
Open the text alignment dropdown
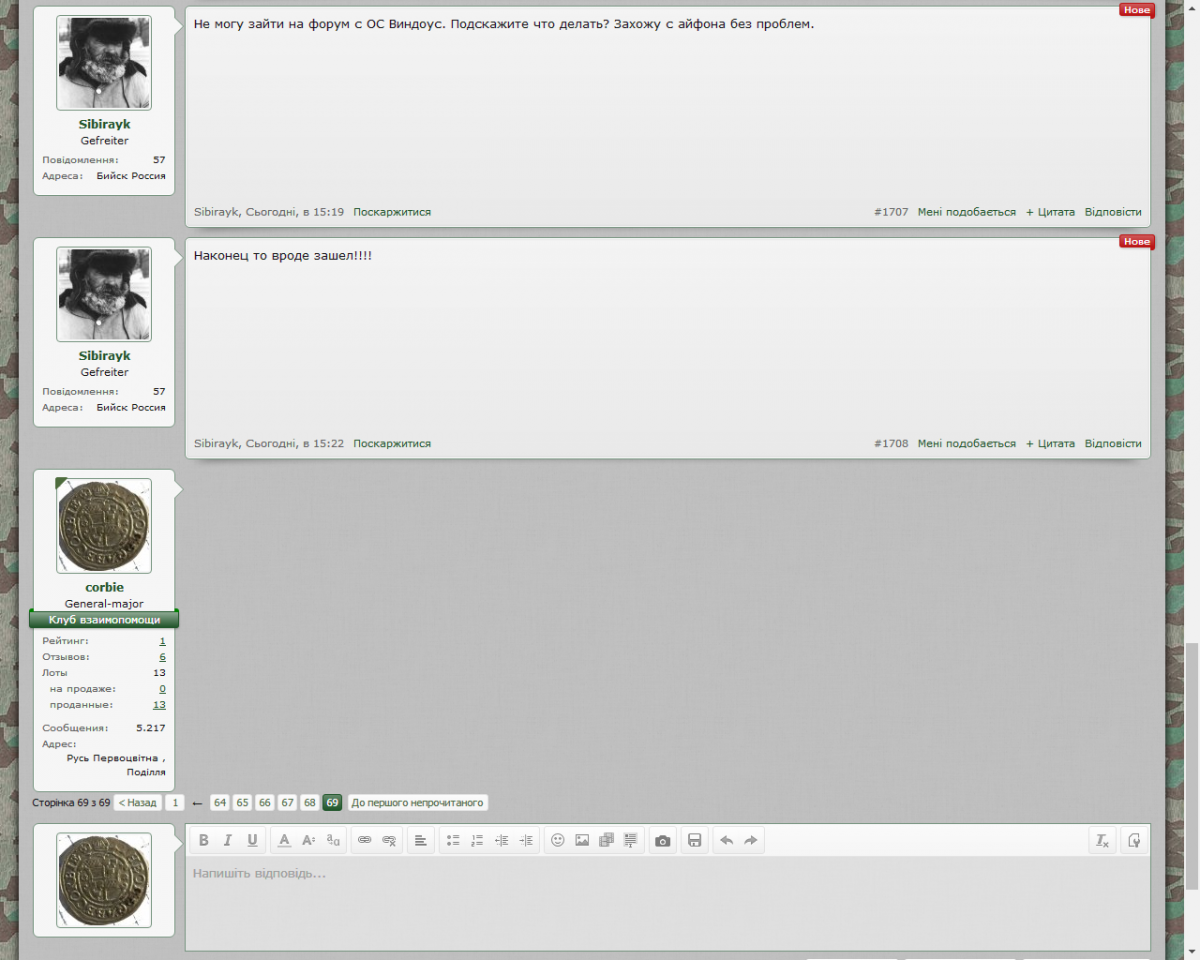click(421, 840)
